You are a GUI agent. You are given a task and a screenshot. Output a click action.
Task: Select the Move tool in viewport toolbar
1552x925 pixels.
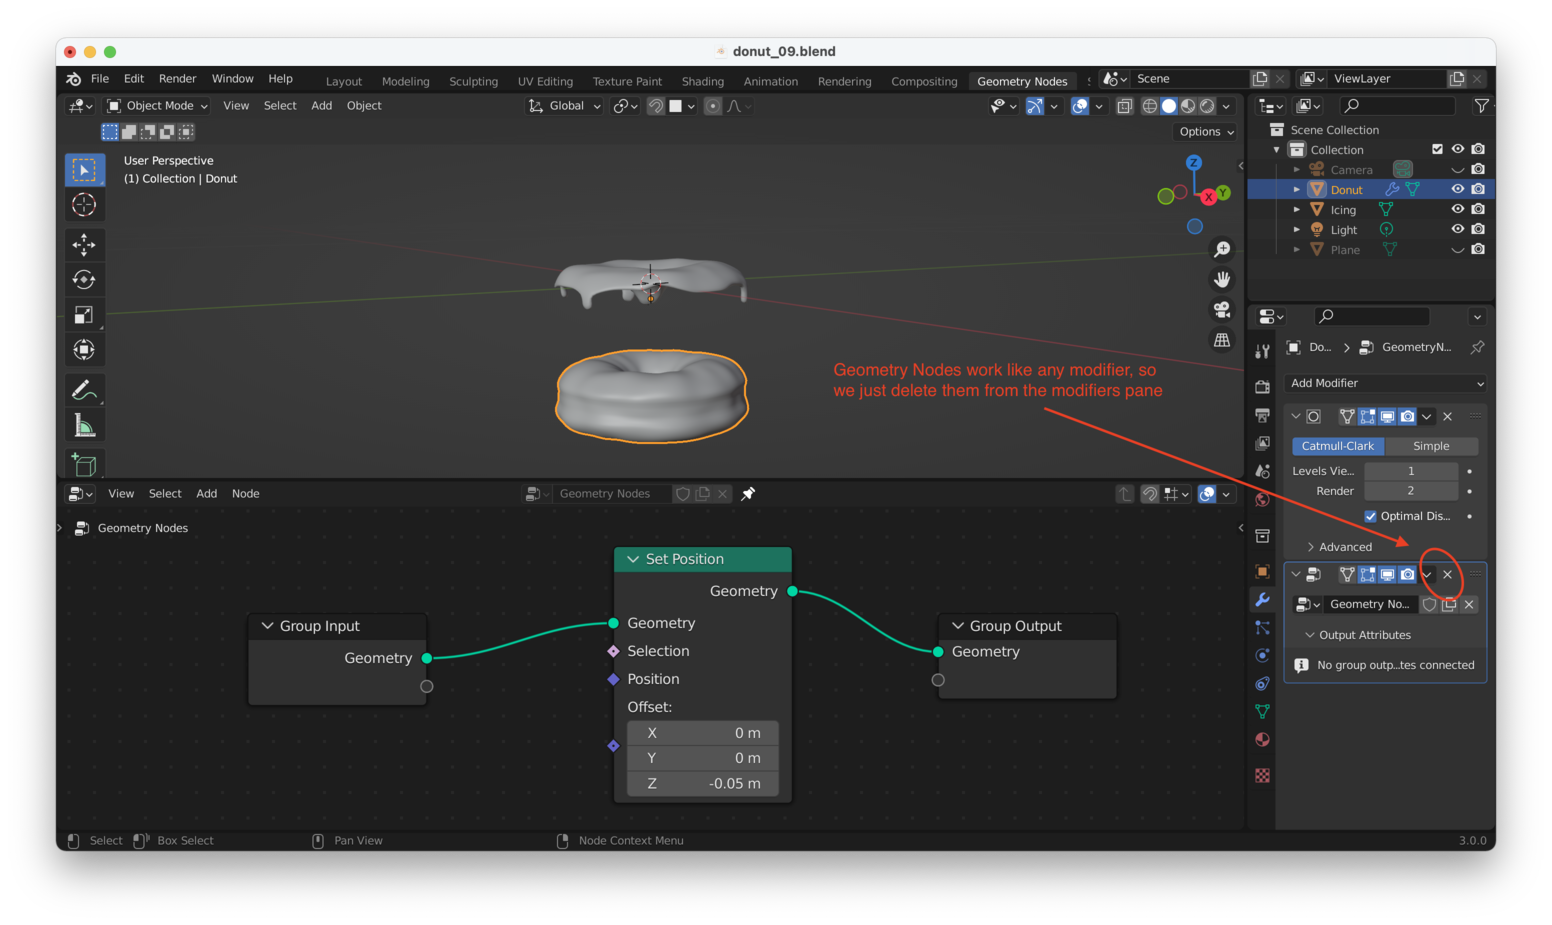coord(85,244)
